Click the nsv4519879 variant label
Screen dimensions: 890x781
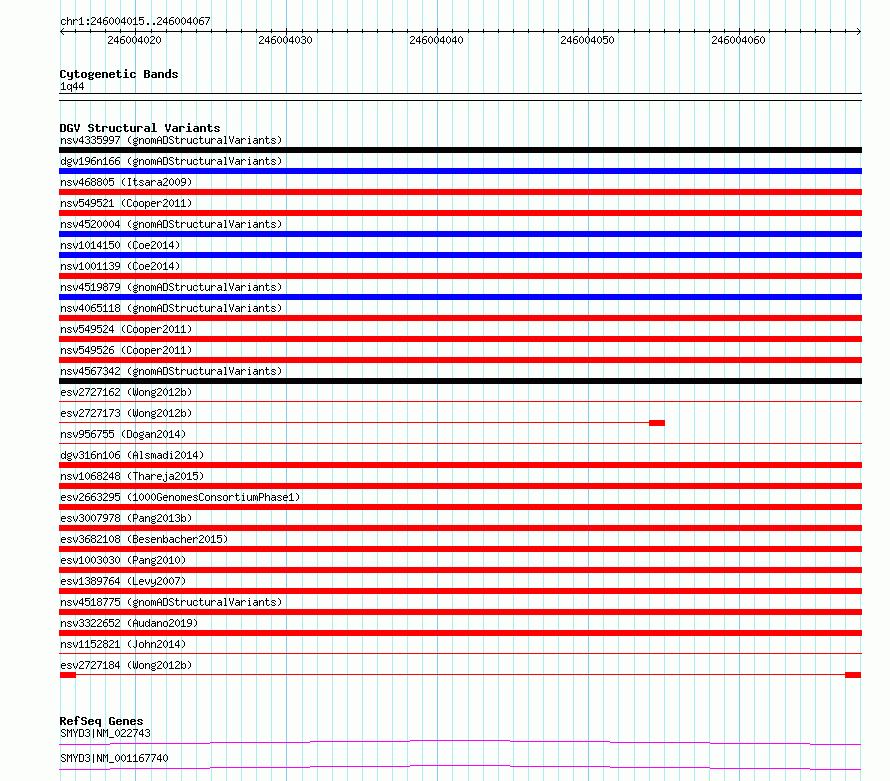click(x=171, y=287)
